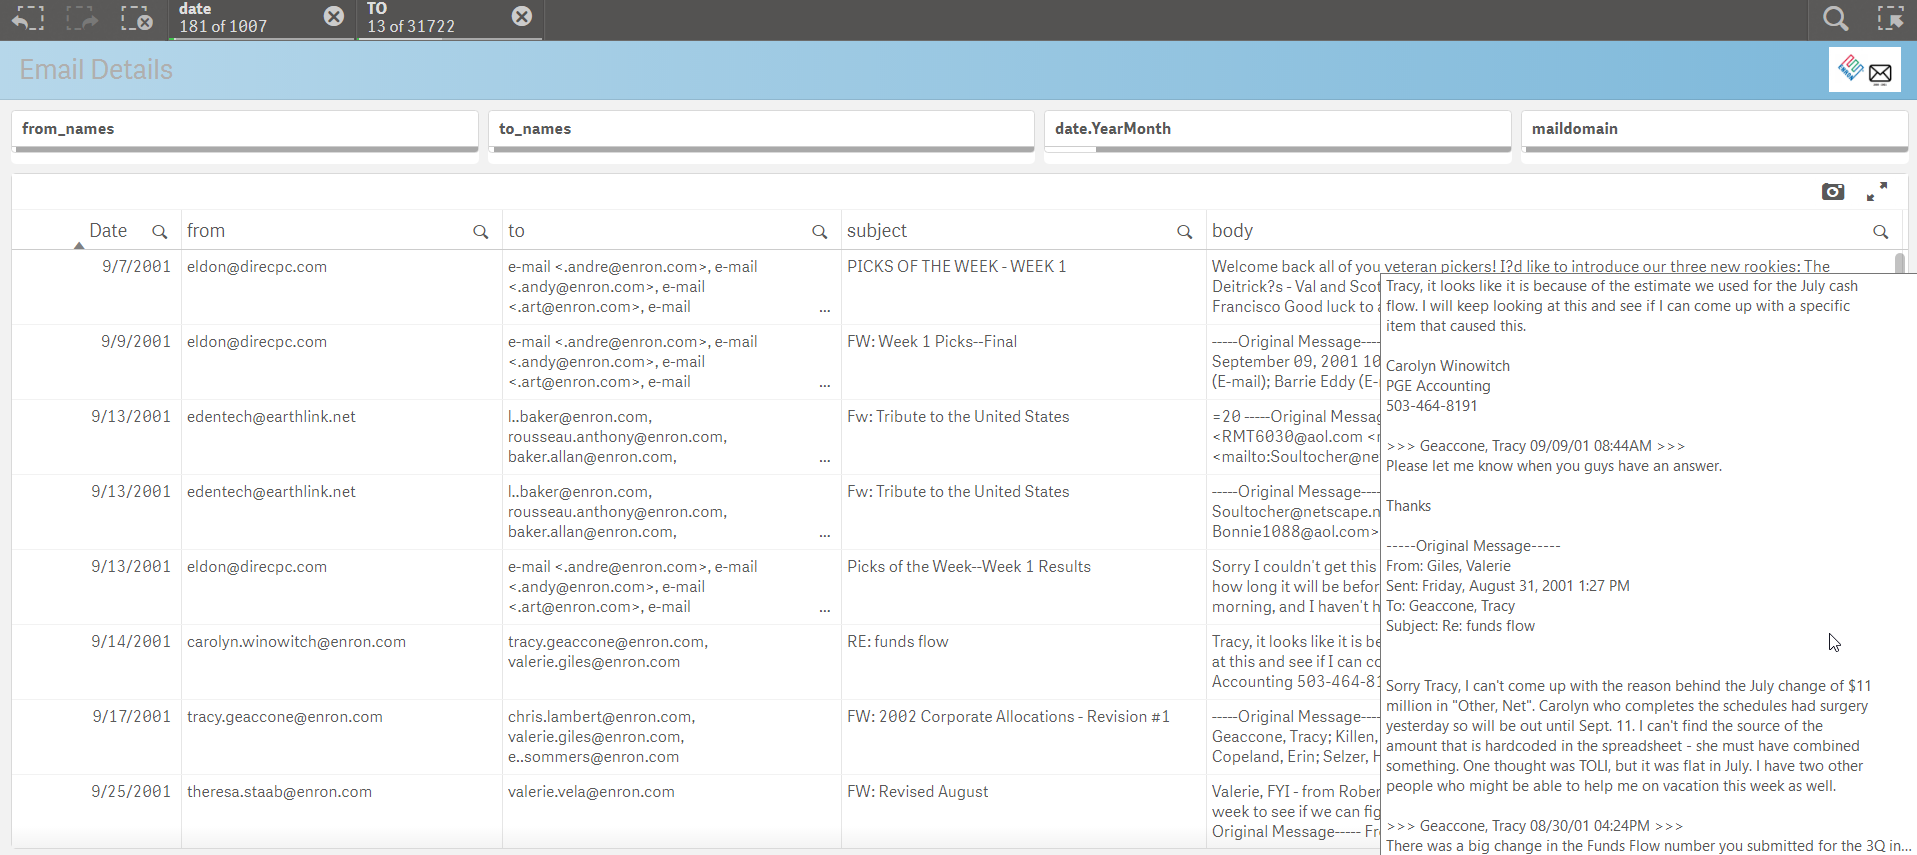Sort by the to column header
The height and width of the screenshot is (855, 1917).
point(516,231)
